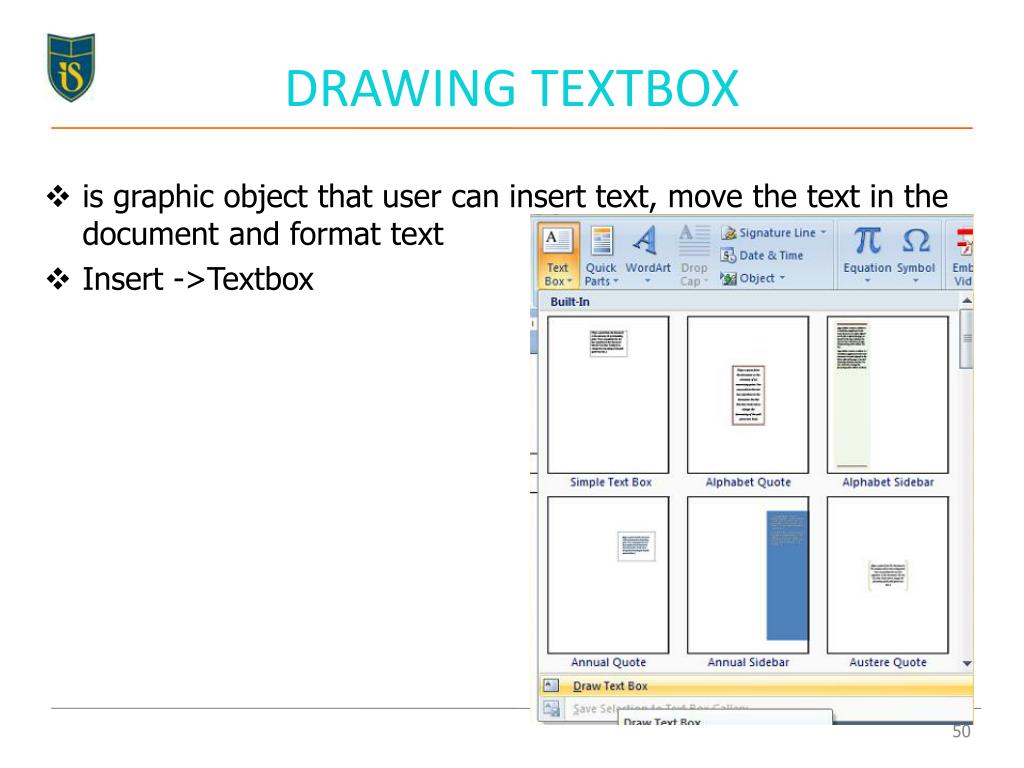Open the WordArt dropdown arrow
The image size is (1024, 768).
pos(648,281)
